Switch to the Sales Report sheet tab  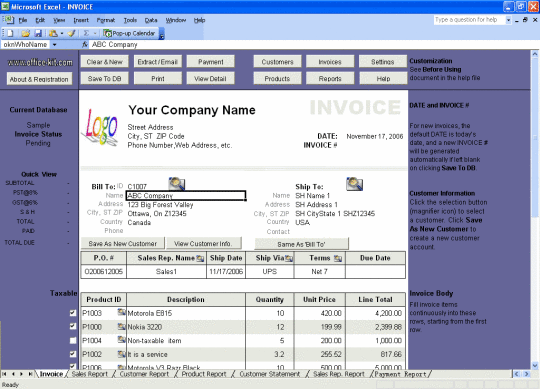click(90, 374)
